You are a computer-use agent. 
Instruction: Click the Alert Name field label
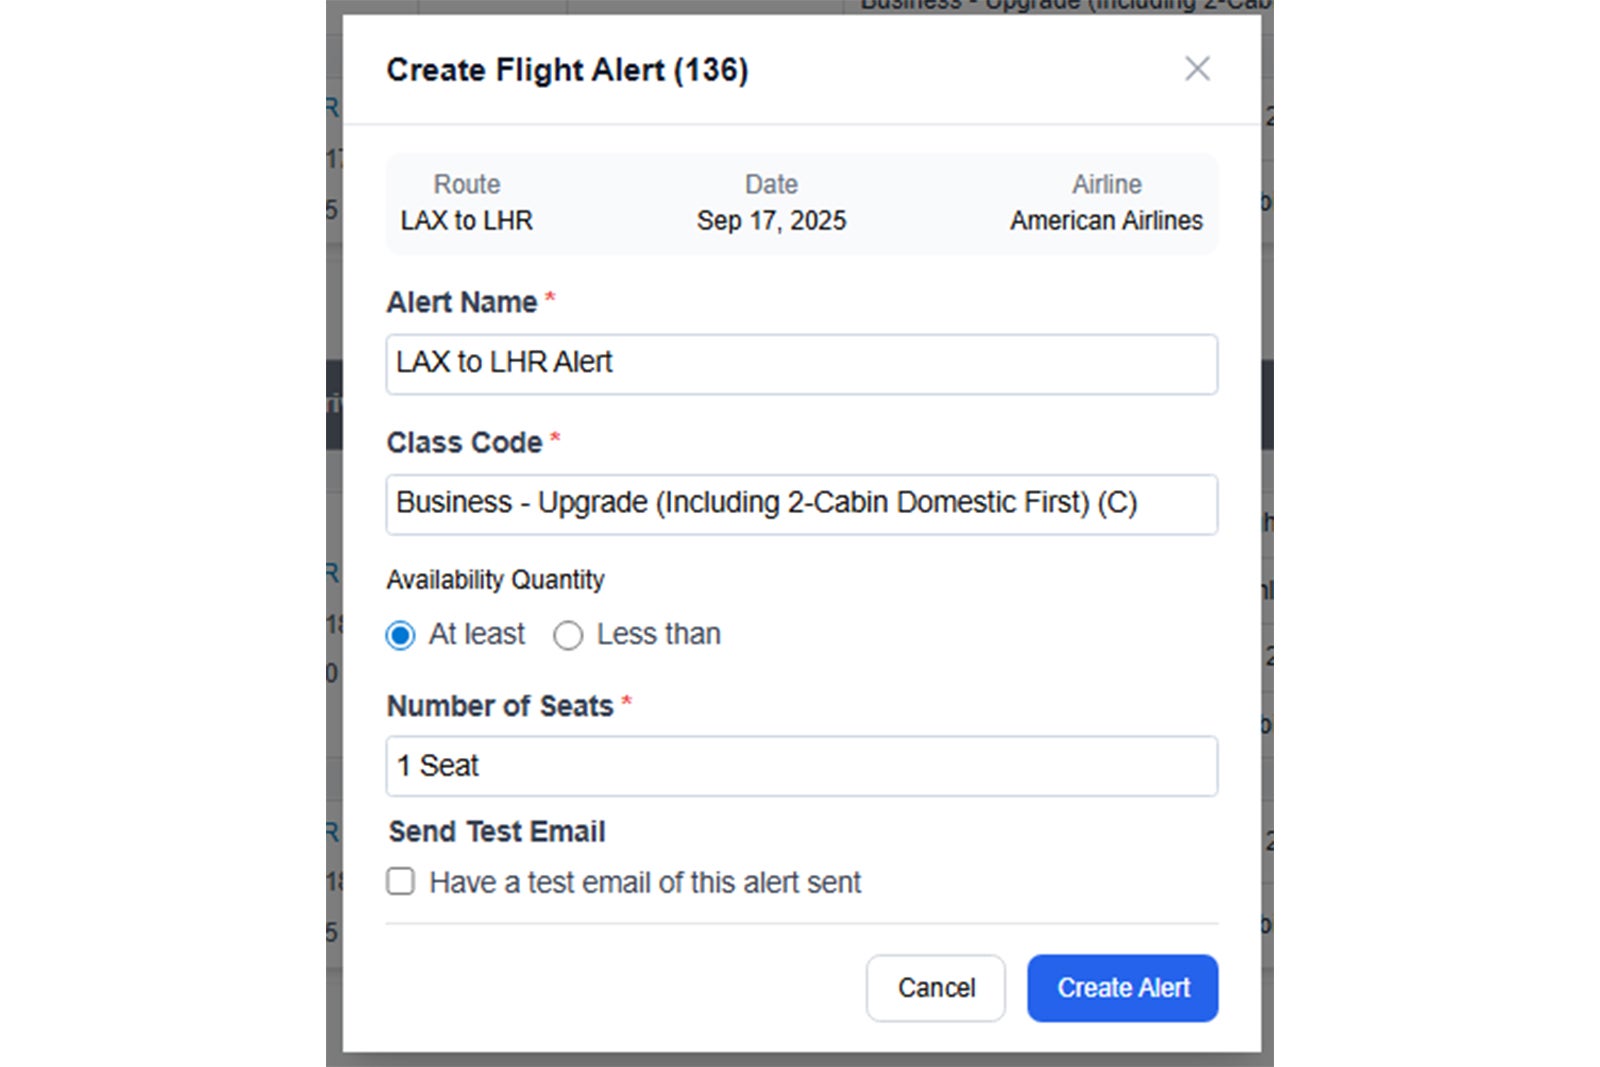(x=462, y=302)
